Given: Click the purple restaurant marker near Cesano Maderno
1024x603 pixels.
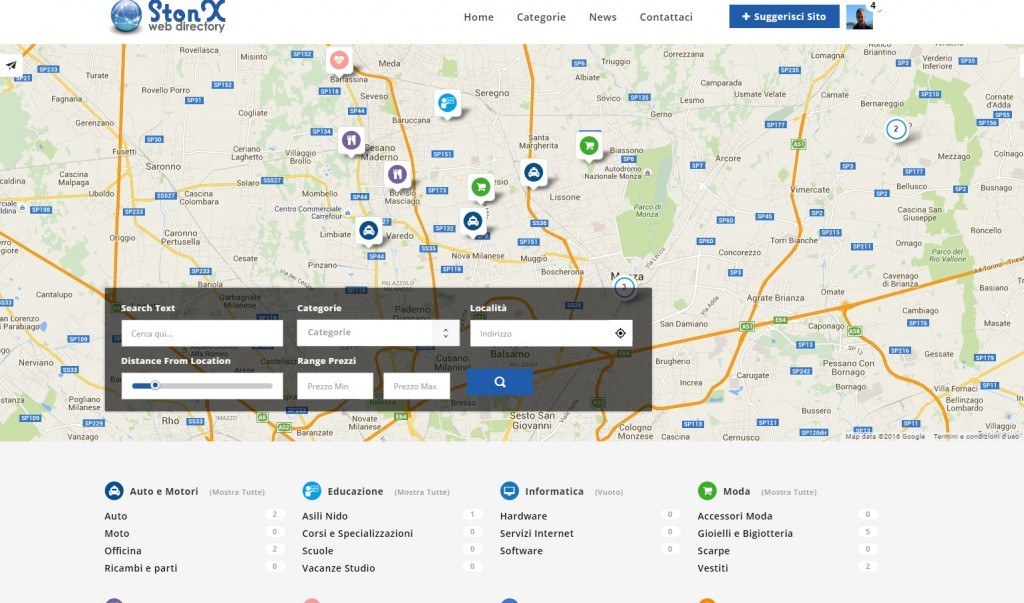Looking at the screenshot, I should pyautogui.click(x=351, y=140).
